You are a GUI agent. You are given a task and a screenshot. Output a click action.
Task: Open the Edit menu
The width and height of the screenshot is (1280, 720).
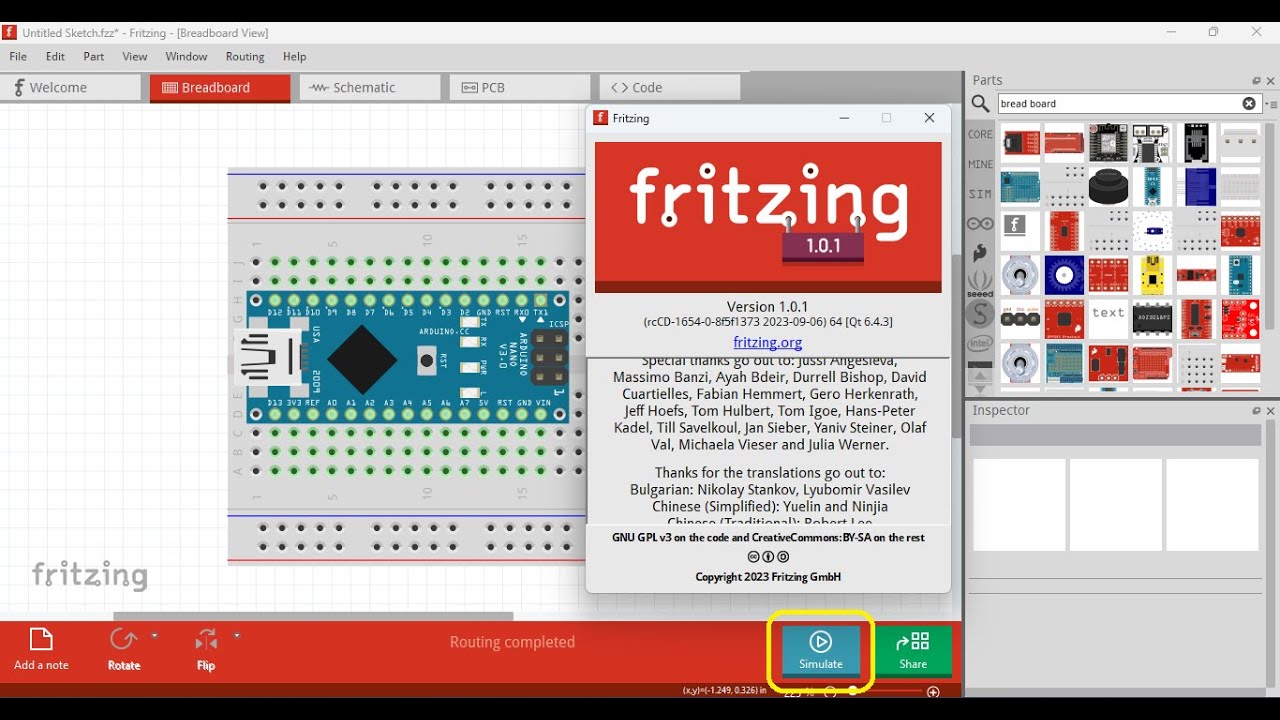pos(55,57)
